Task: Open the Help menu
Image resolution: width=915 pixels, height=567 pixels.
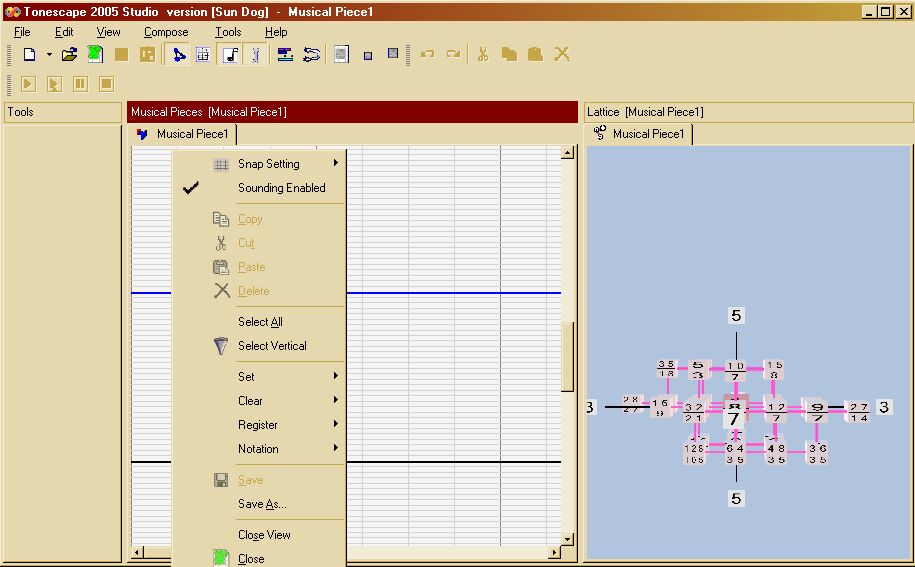Action: coord(276,32)
